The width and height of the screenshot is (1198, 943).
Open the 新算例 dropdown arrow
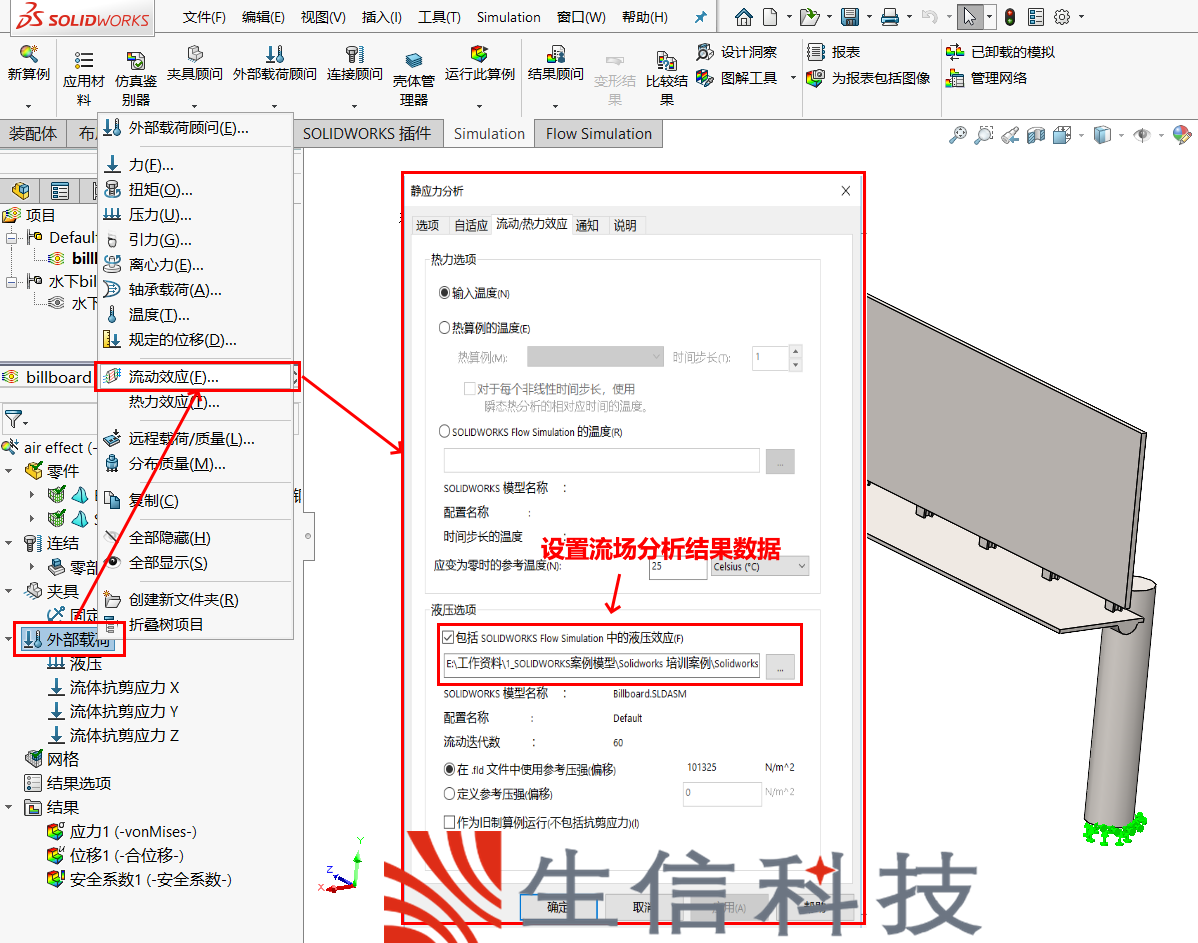coord(28,106)
